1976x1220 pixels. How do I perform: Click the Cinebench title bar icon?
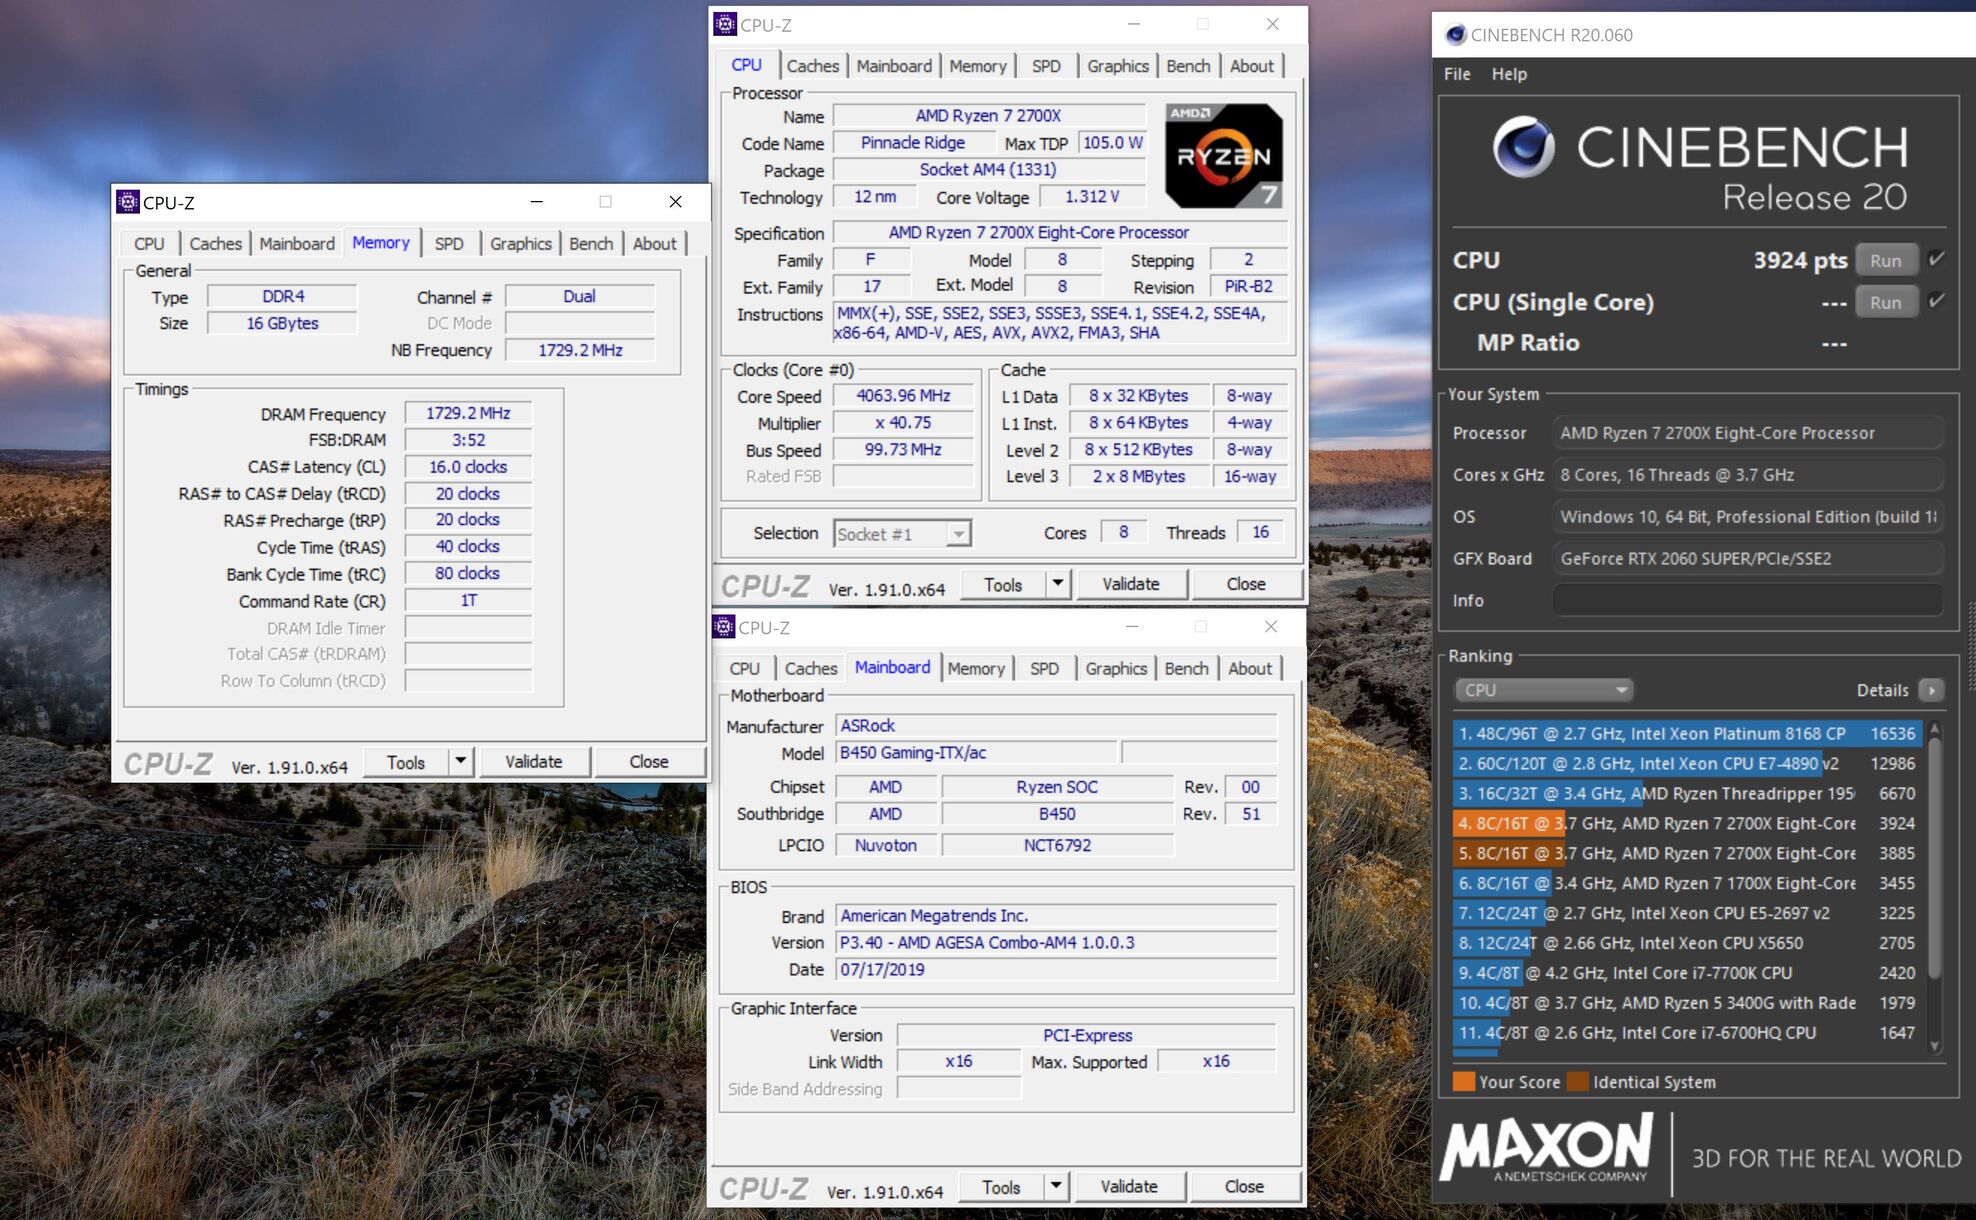click(x=1455, y=35)
